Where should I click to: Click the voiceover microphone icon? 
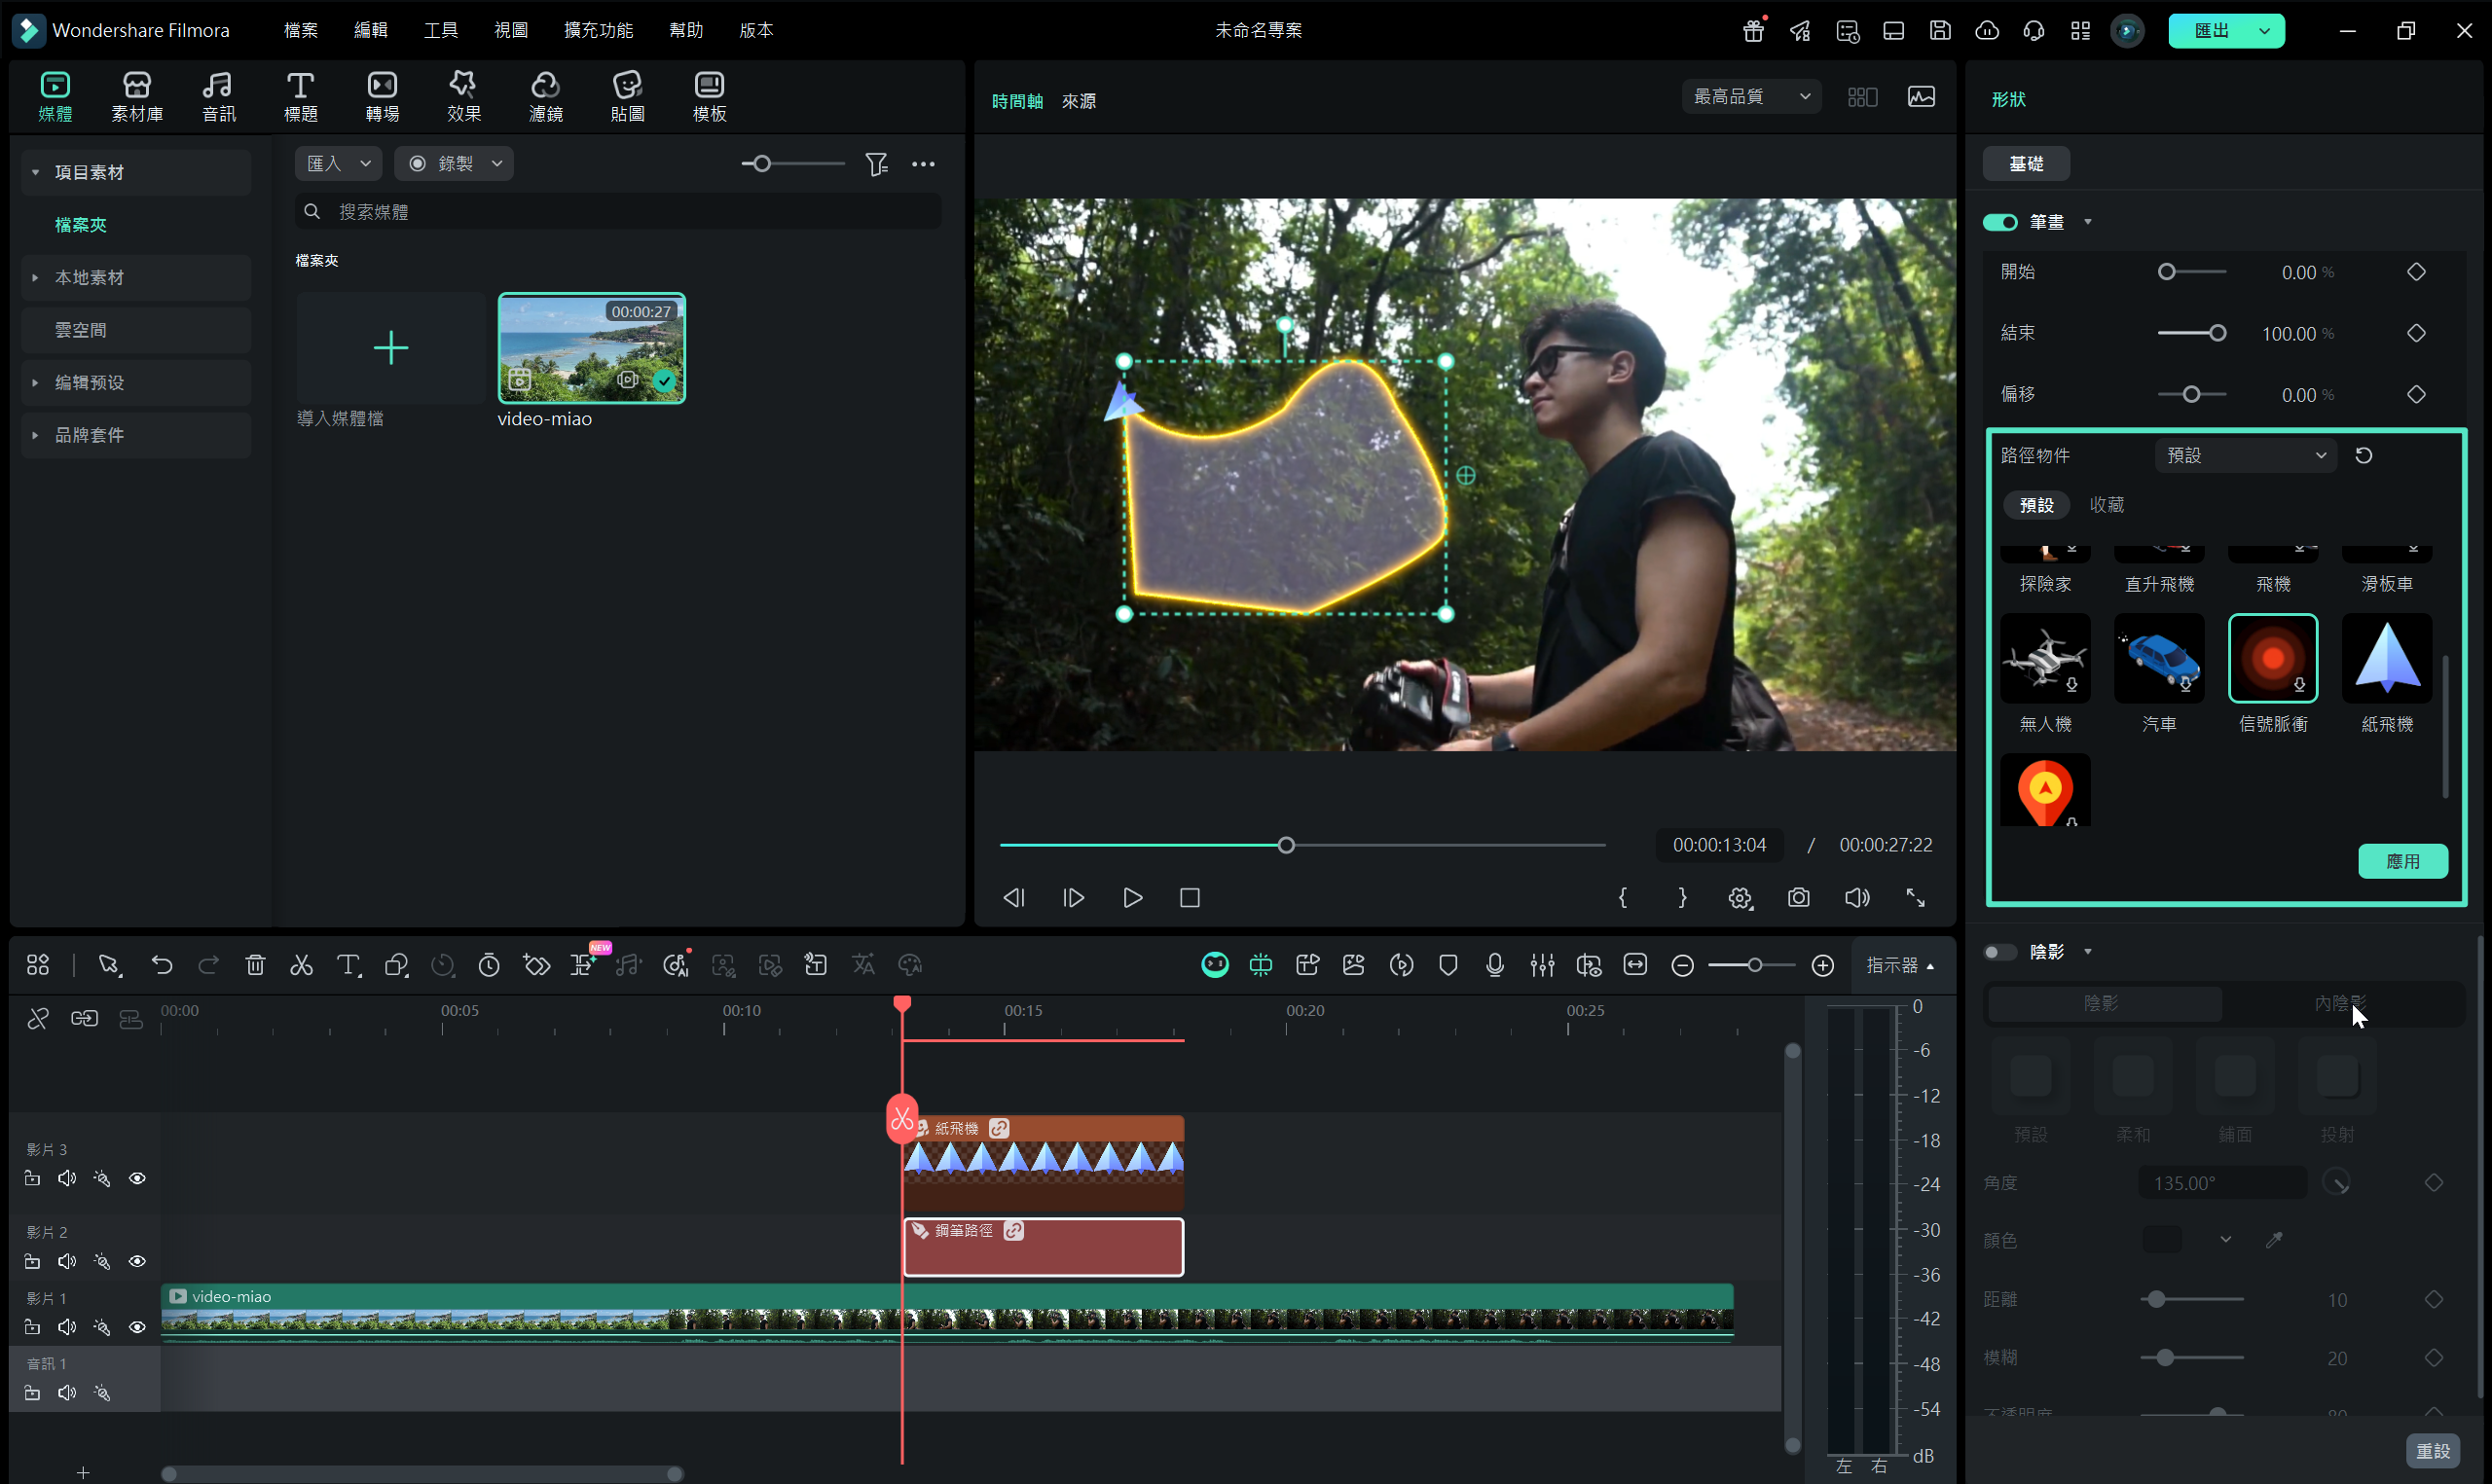tap(1494, 965)
